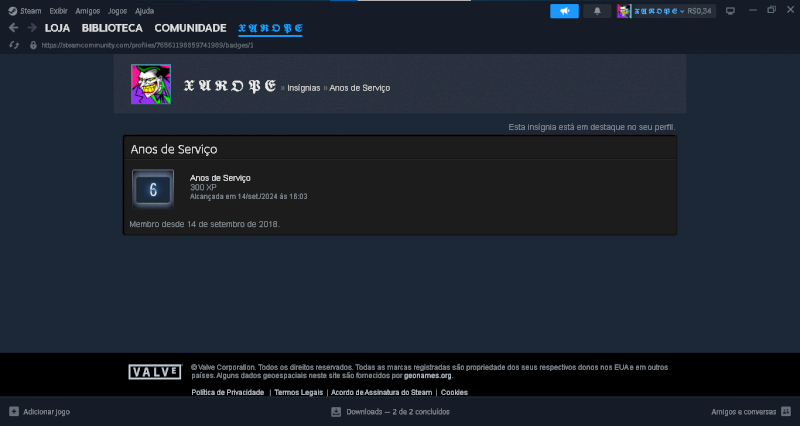Open Downloads 2 de 2 concluídos

point(398,412)
